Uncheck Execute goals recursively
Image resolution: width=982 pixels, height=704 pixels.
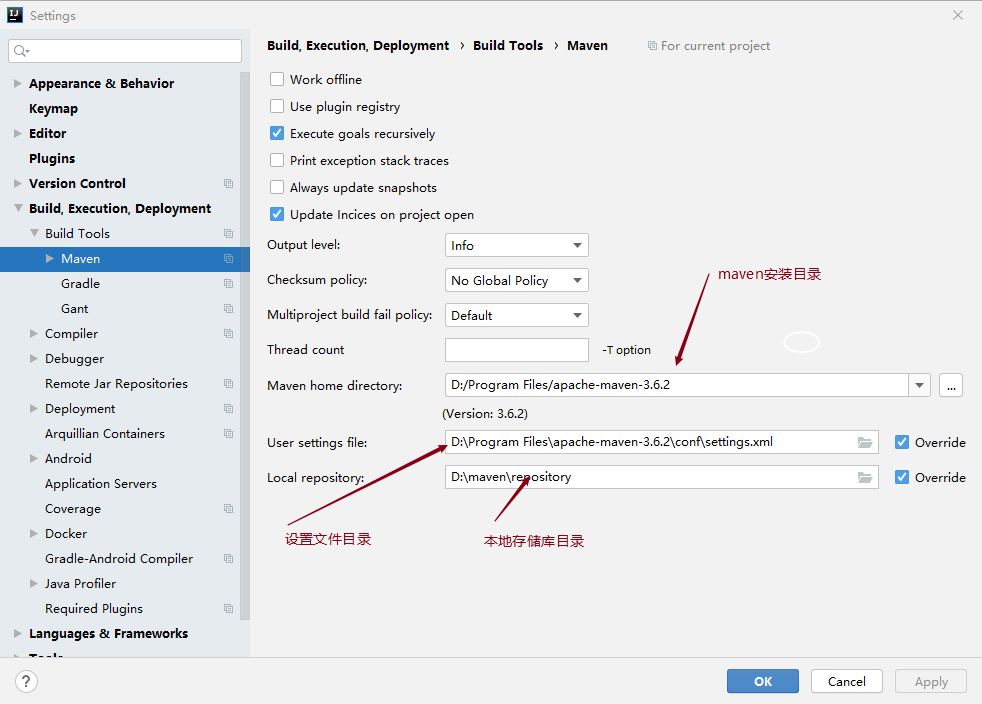(277, 133)
